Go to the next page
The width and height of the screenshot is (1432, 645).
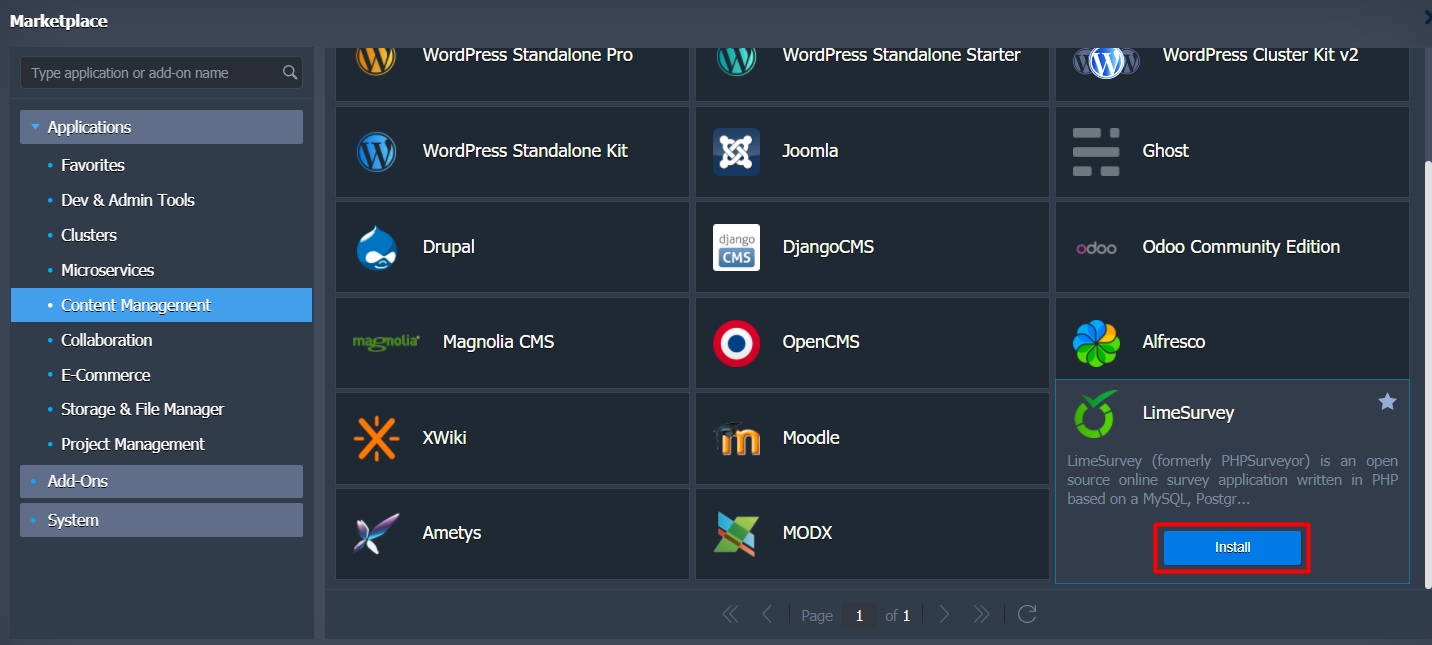[x=944, y=614]
